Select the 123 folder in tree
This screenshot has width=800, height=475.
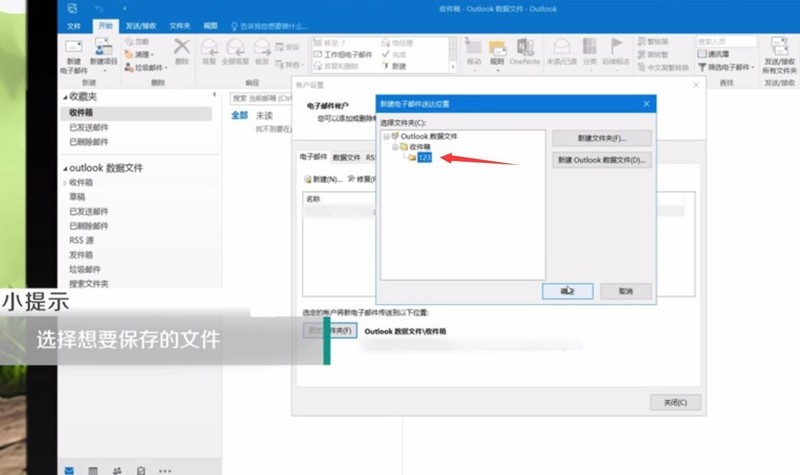tap(424, 157)
